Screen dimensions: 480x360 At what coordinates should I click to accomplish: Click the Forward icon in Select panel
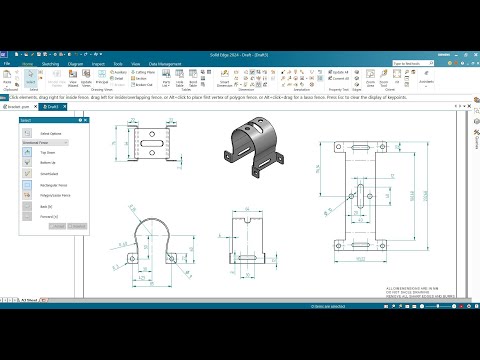(27, 216)
